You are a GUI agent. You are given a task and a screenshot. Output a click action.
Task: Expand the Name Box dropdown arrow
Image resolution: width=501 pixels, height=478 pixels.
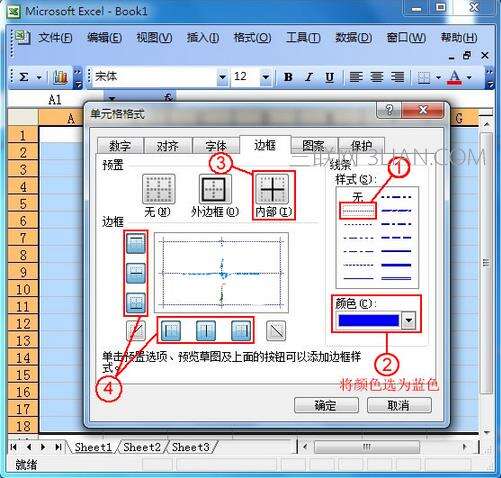click(112, 99)
